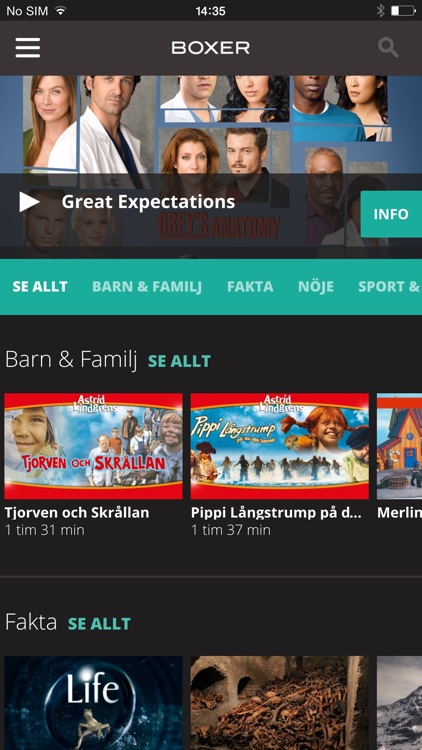Switch to the BARN & FAMILJ tab
Image resolution: width=422 pixels, height=750 pixels.
(147, 287)
